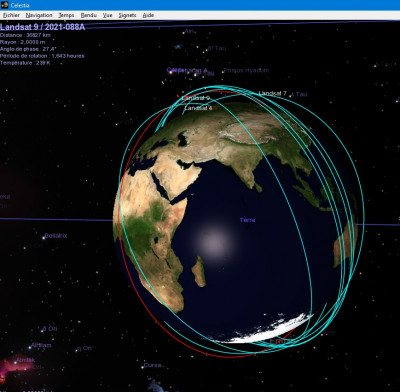Open the Rendu menu
The image size is (400, 392).
click(x=89, y=15)
